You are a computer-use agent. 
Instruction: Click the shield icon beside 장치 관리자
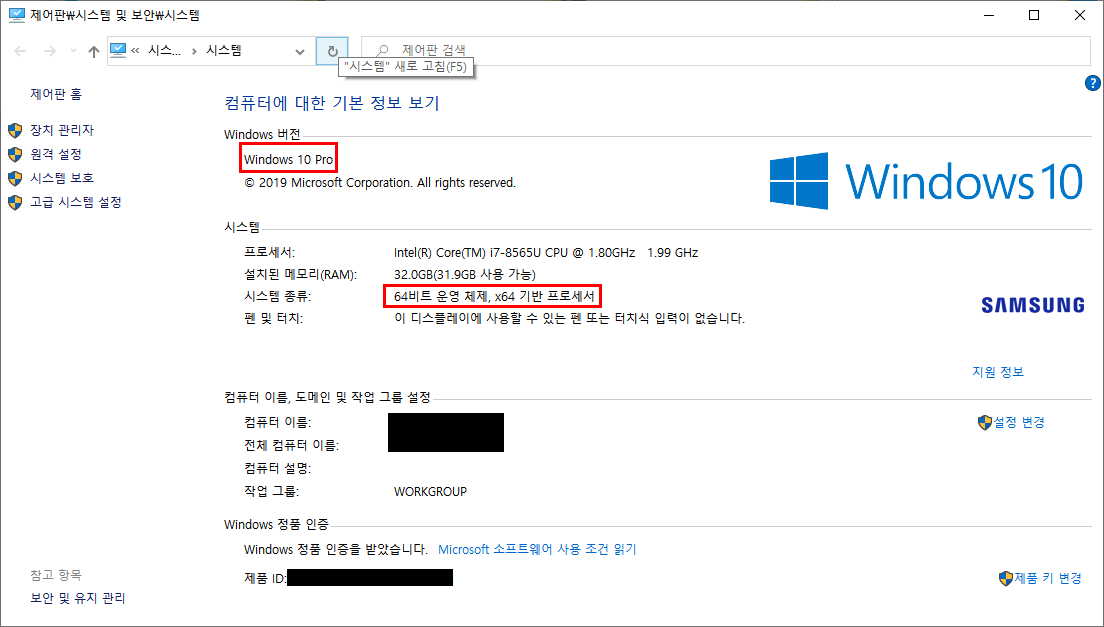tap(15, 130)
